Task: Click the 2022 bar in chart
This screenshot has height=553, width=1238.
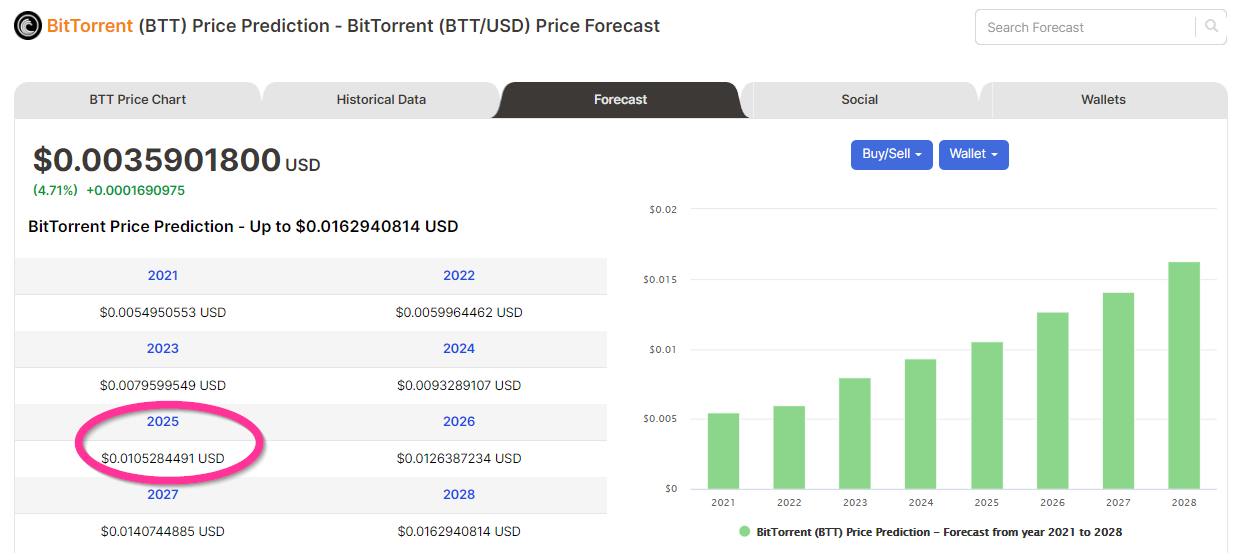Action: pos(789,448)
